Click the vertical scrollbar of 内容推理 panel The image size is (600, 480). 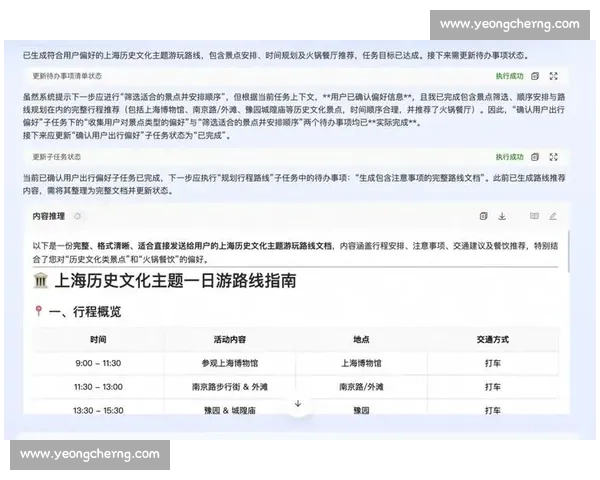(x=569, y=251)
